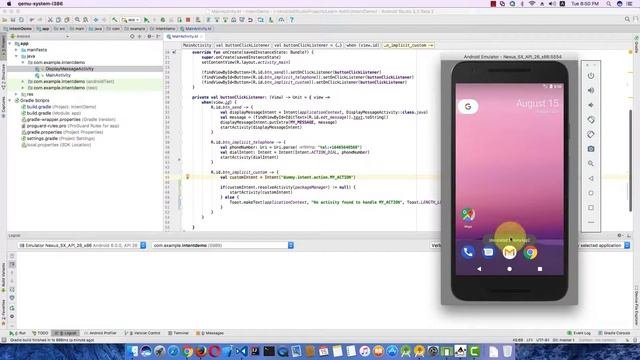The width and height of the screenshot is (640, 360).
Task: Take a screenshot with the emulator camera icon
Action: (591, 149)
